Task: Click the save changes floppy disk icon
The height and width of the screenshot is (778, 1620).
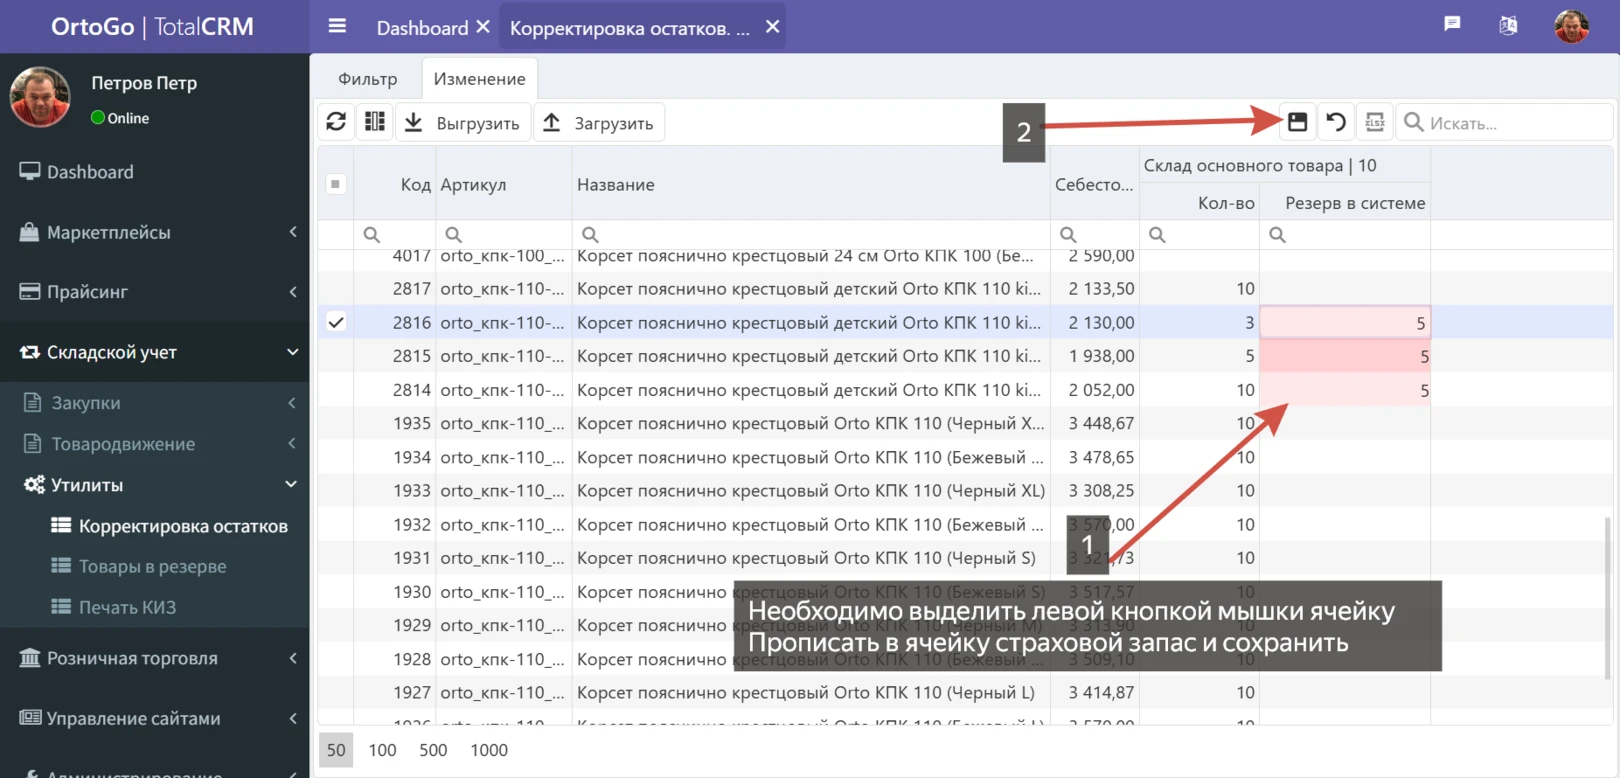Action: coord(1297,122)
